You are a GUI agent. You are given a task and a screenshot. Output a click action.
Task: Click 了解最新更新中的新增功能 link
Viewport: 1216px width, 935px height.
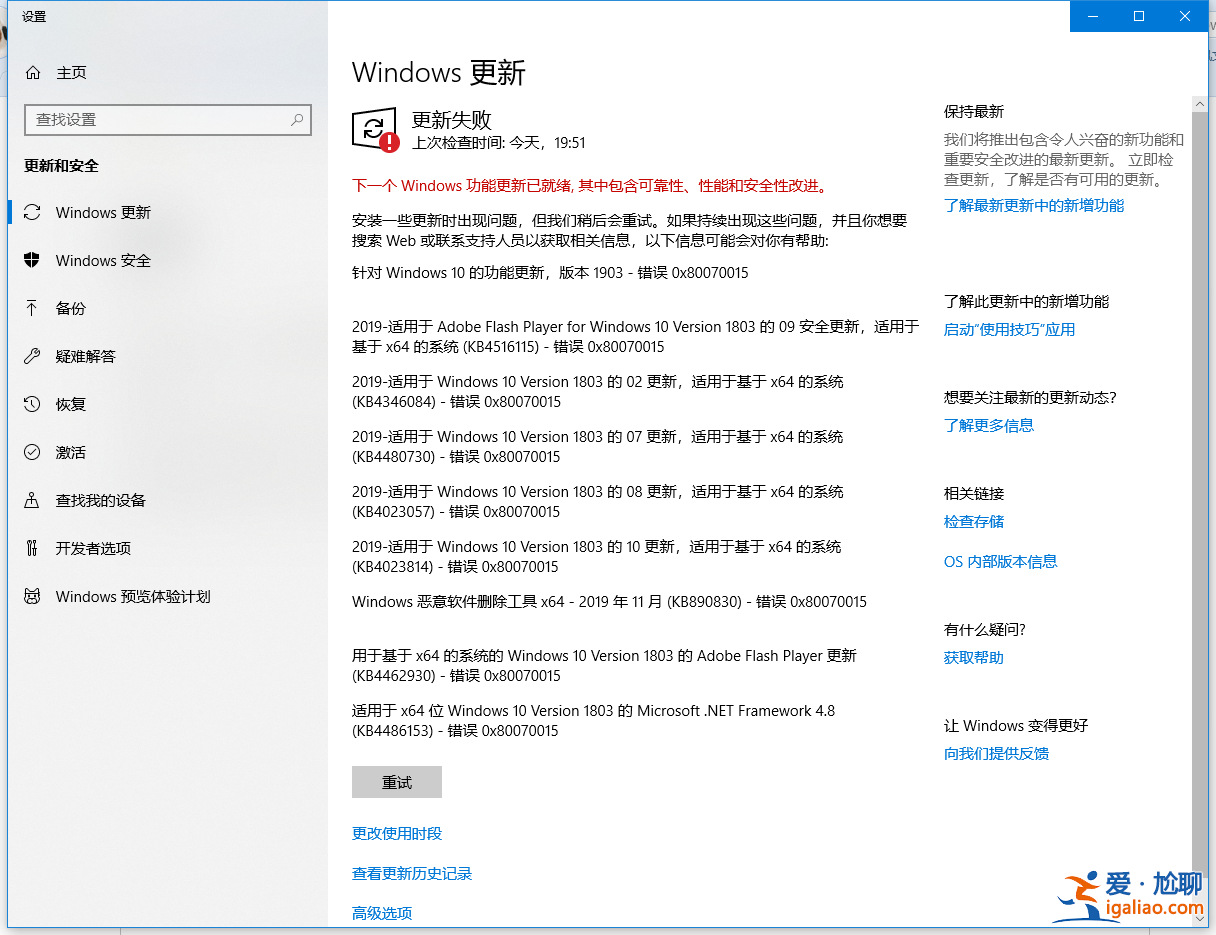(x=1034, y=206)
